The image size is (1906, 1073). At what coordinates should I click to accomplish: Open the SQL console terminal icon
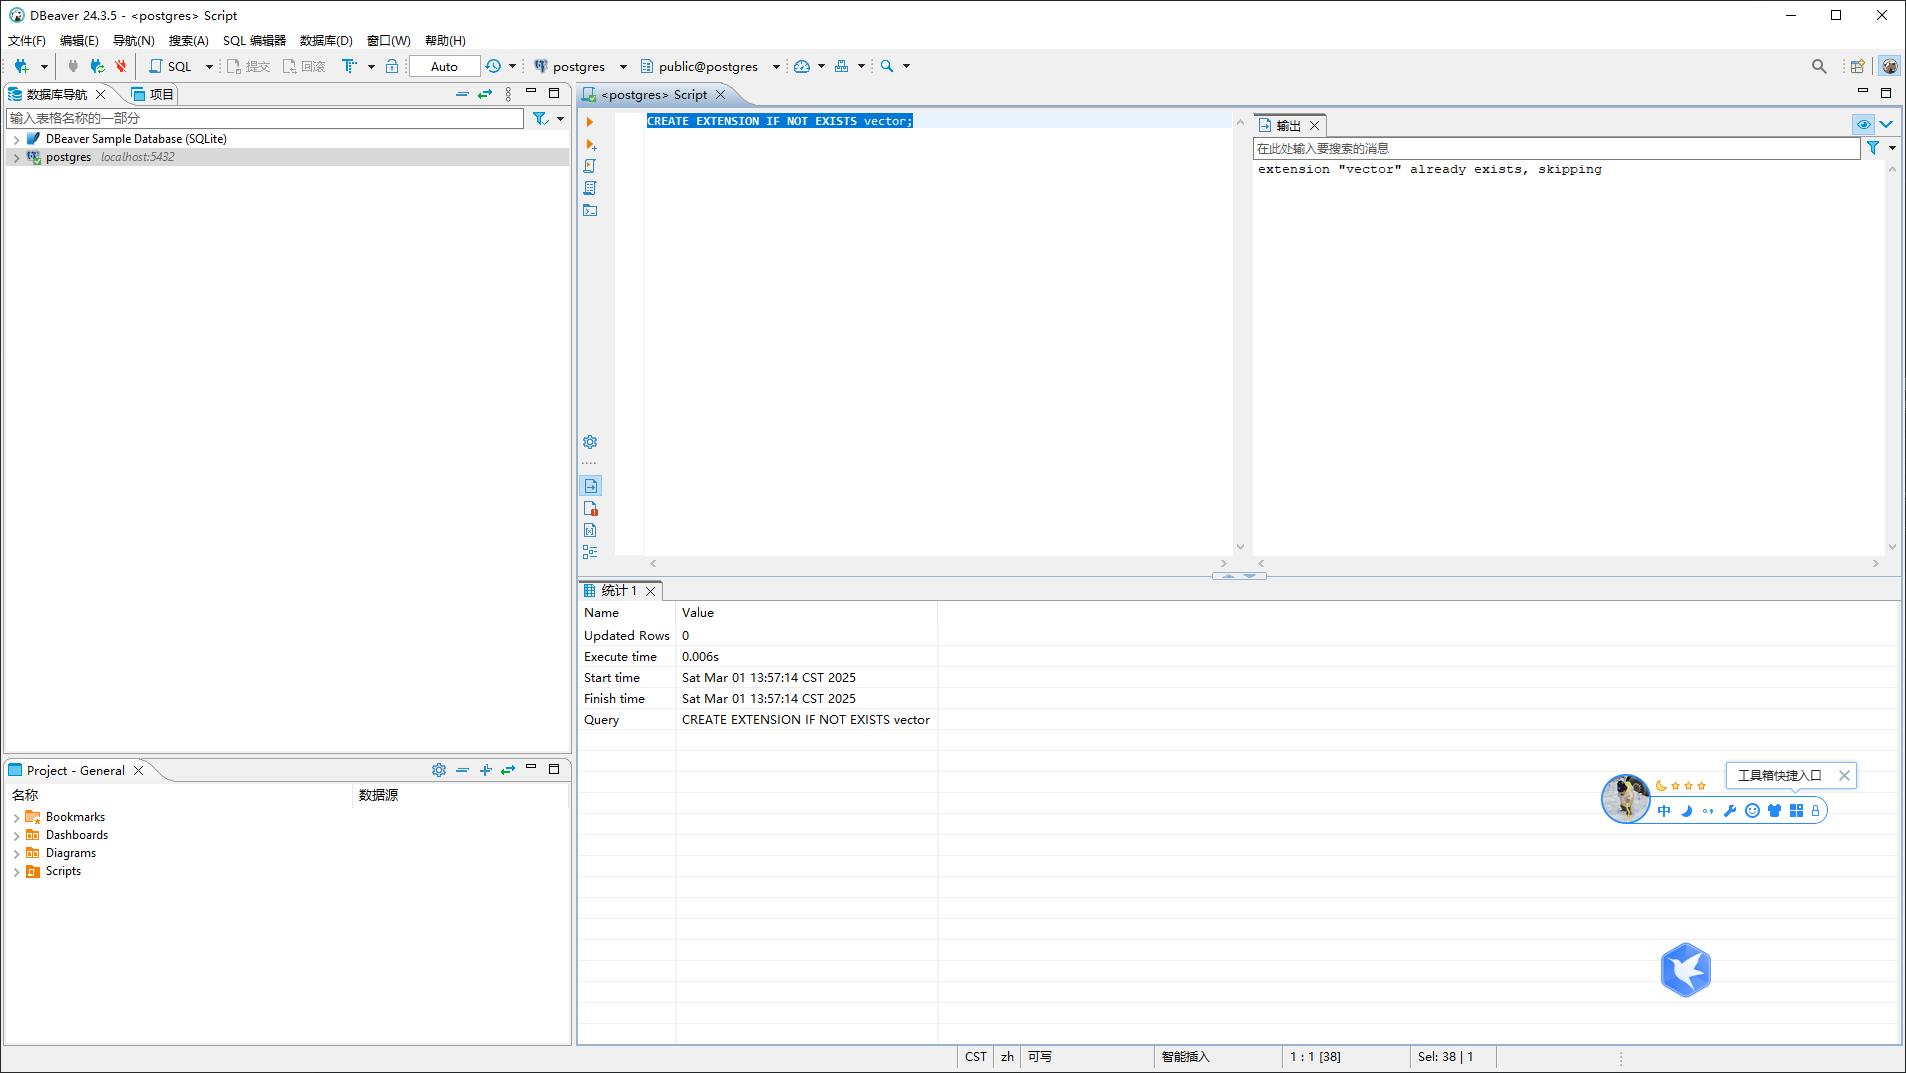point(590,210)
